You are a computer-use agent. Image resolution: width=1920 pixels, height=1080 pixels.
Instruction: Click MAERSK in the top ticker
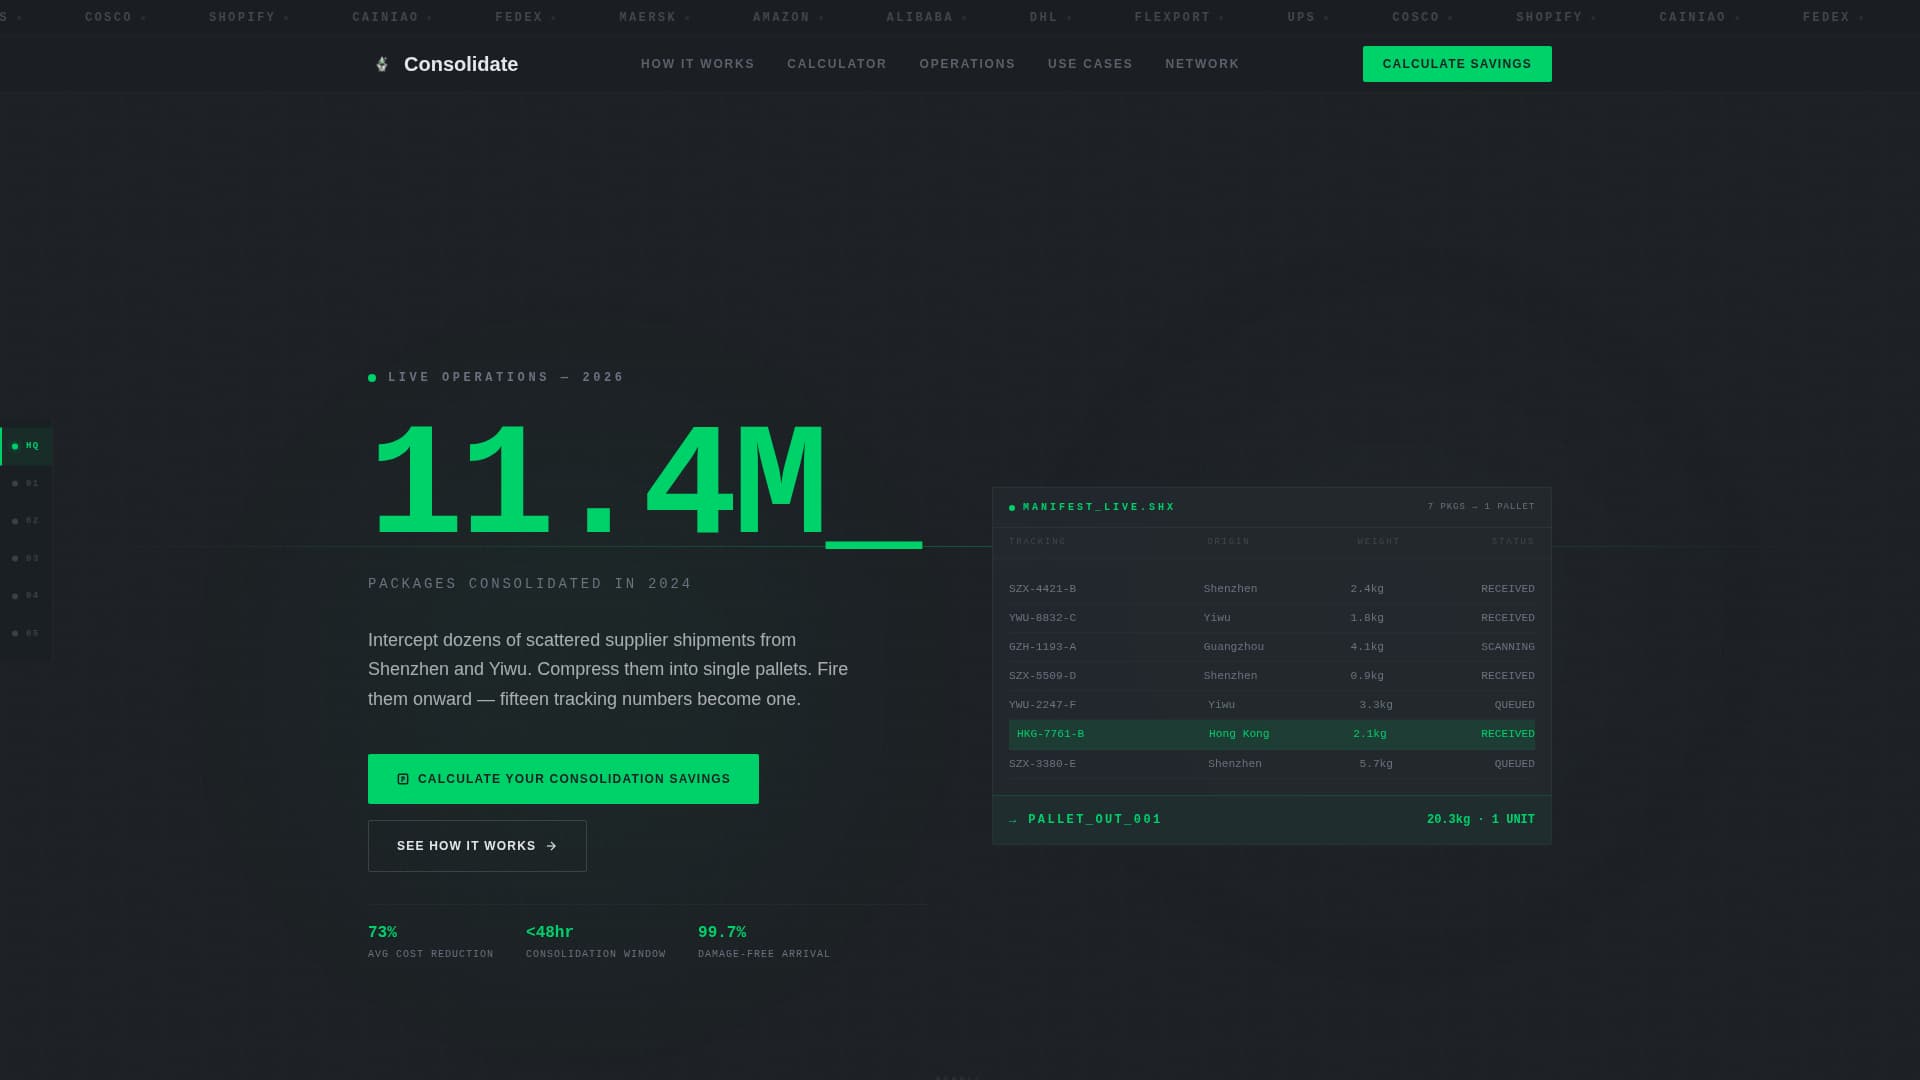pyautogui.click(x=648, y=18)
